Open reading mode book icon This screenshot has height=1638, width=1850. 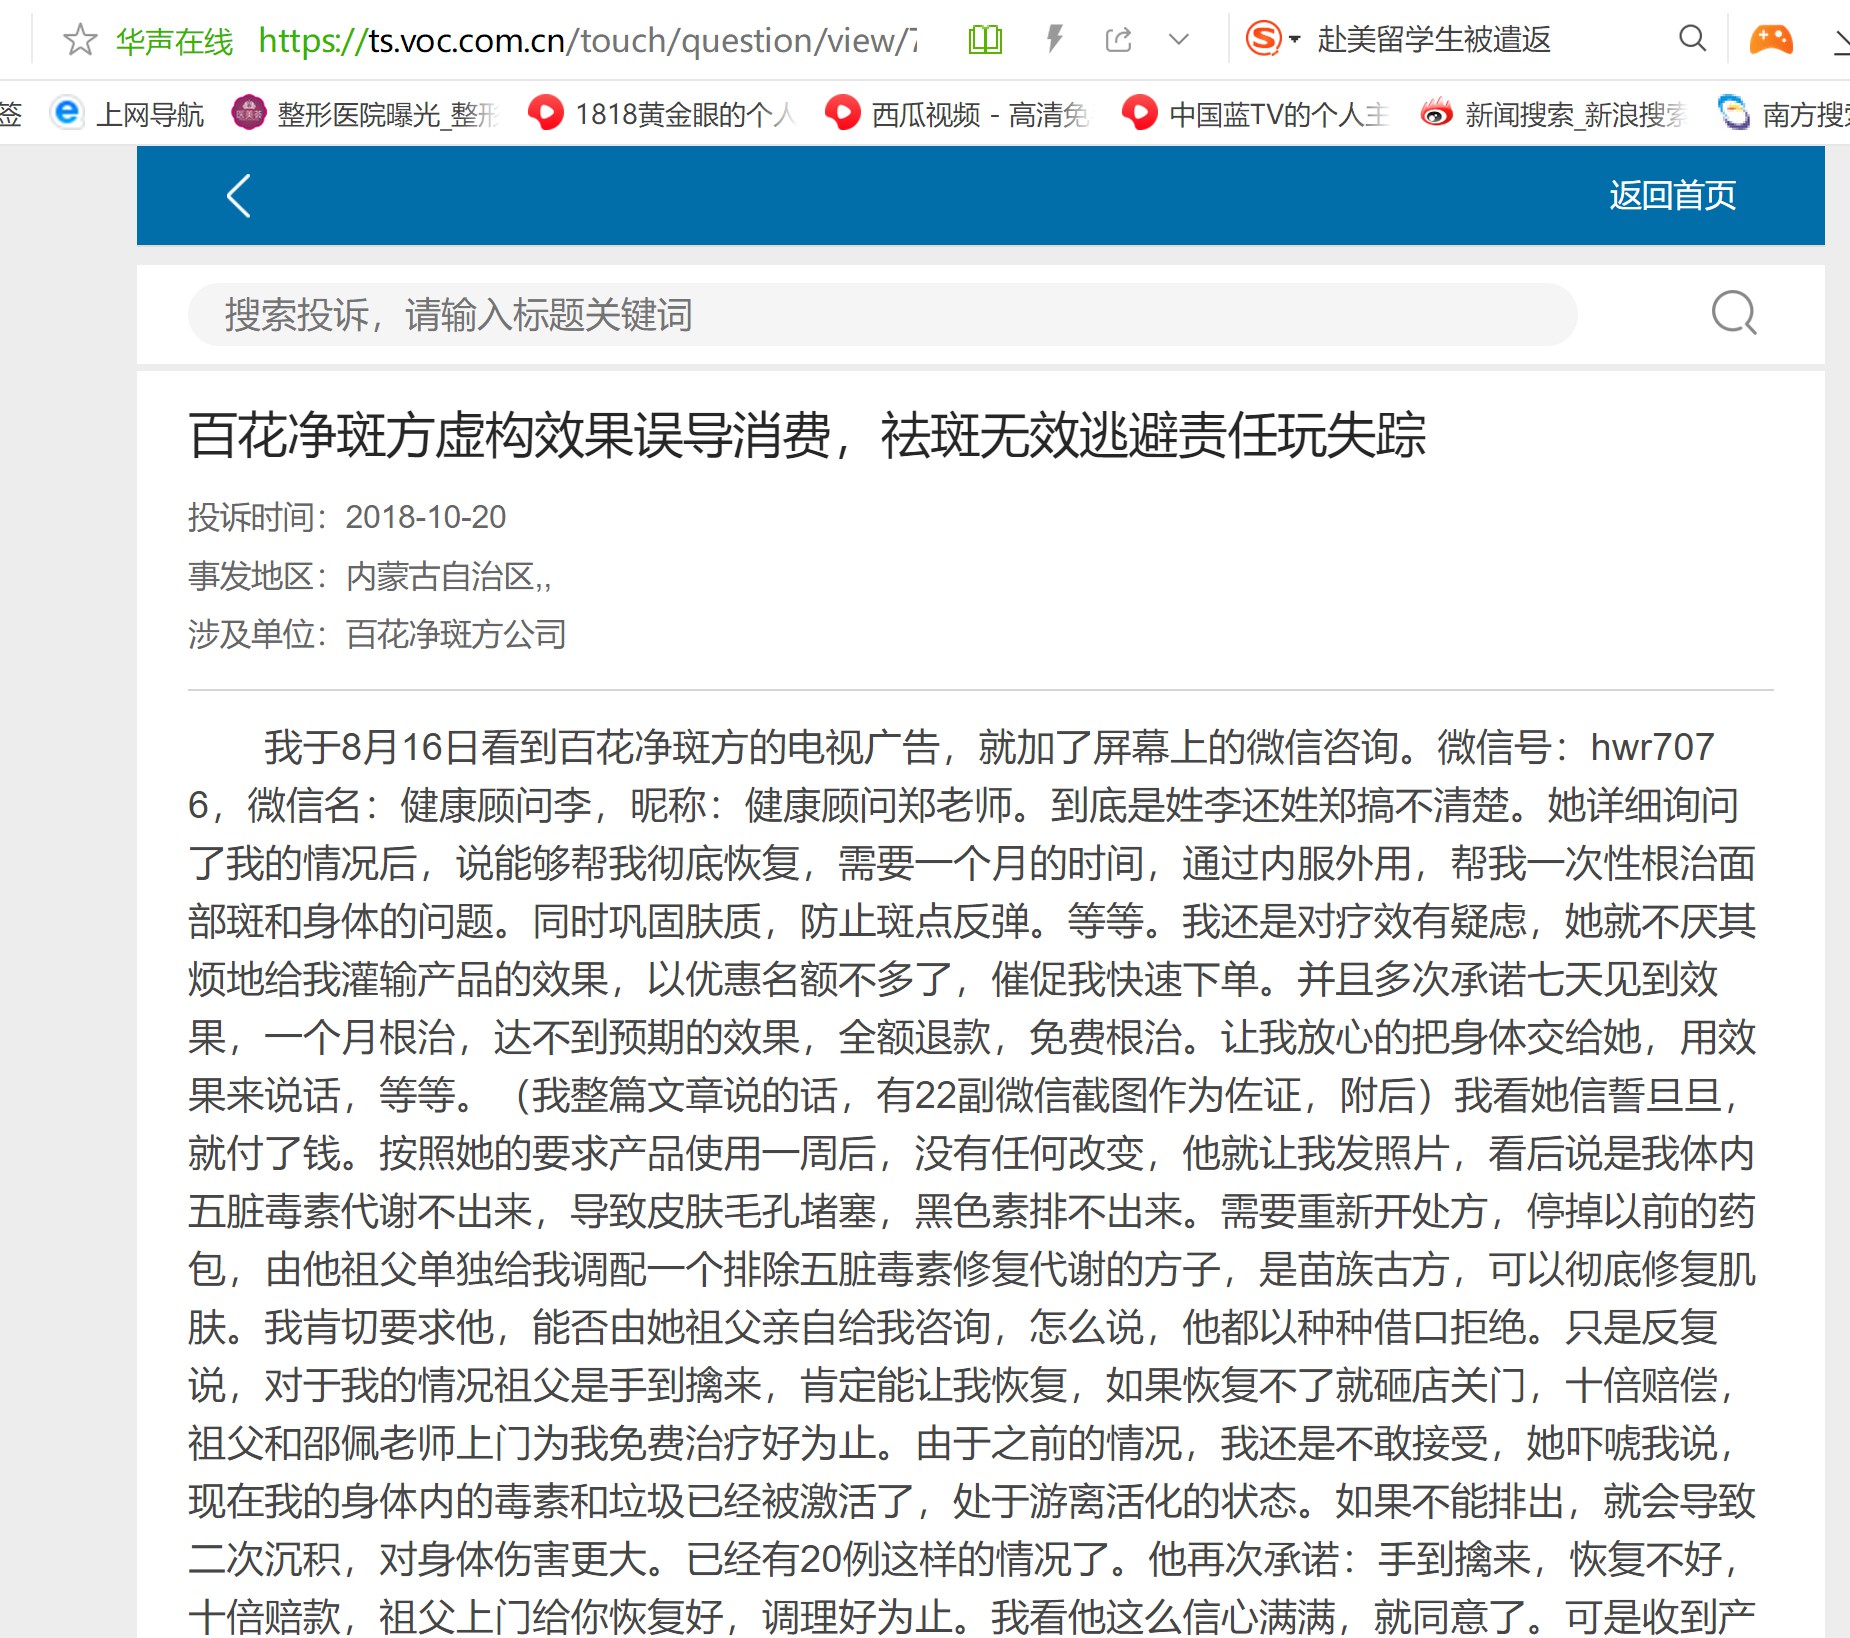tap(985, 40)
